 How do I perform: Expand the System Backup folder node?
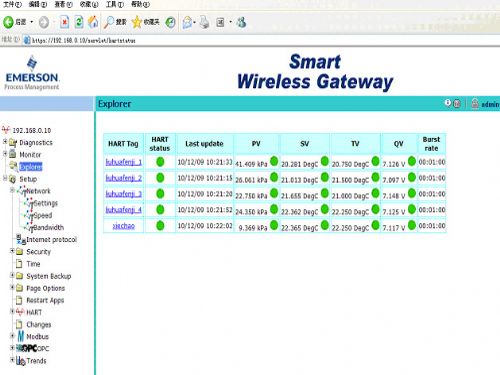[x=12, y=275]
